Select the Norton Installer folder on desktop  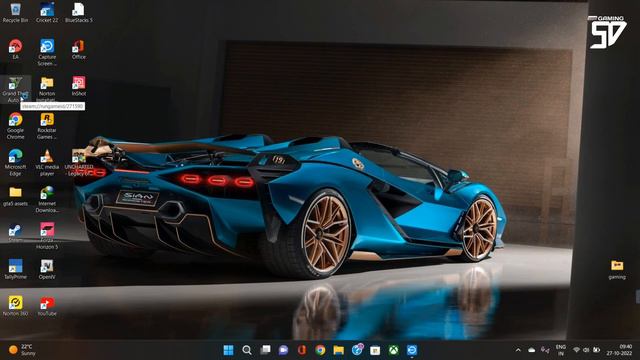(x=47, y=89)
